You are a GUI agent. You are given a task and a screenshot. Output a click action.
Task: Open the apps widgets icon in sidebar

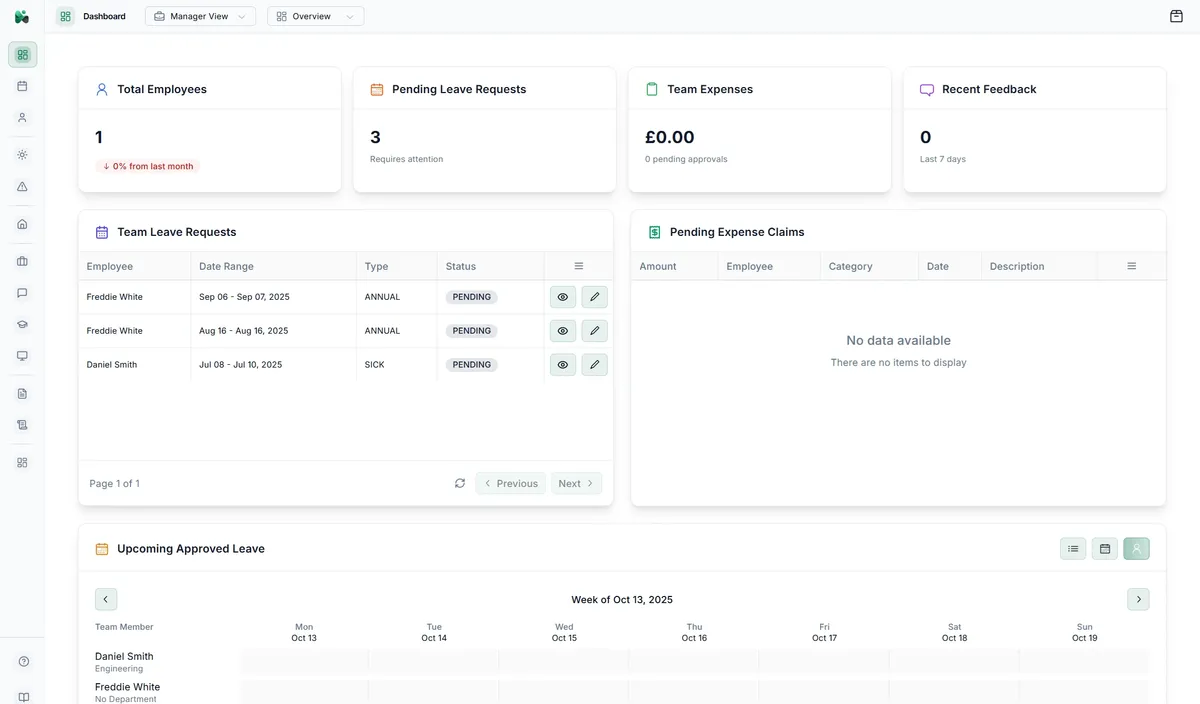22,463
